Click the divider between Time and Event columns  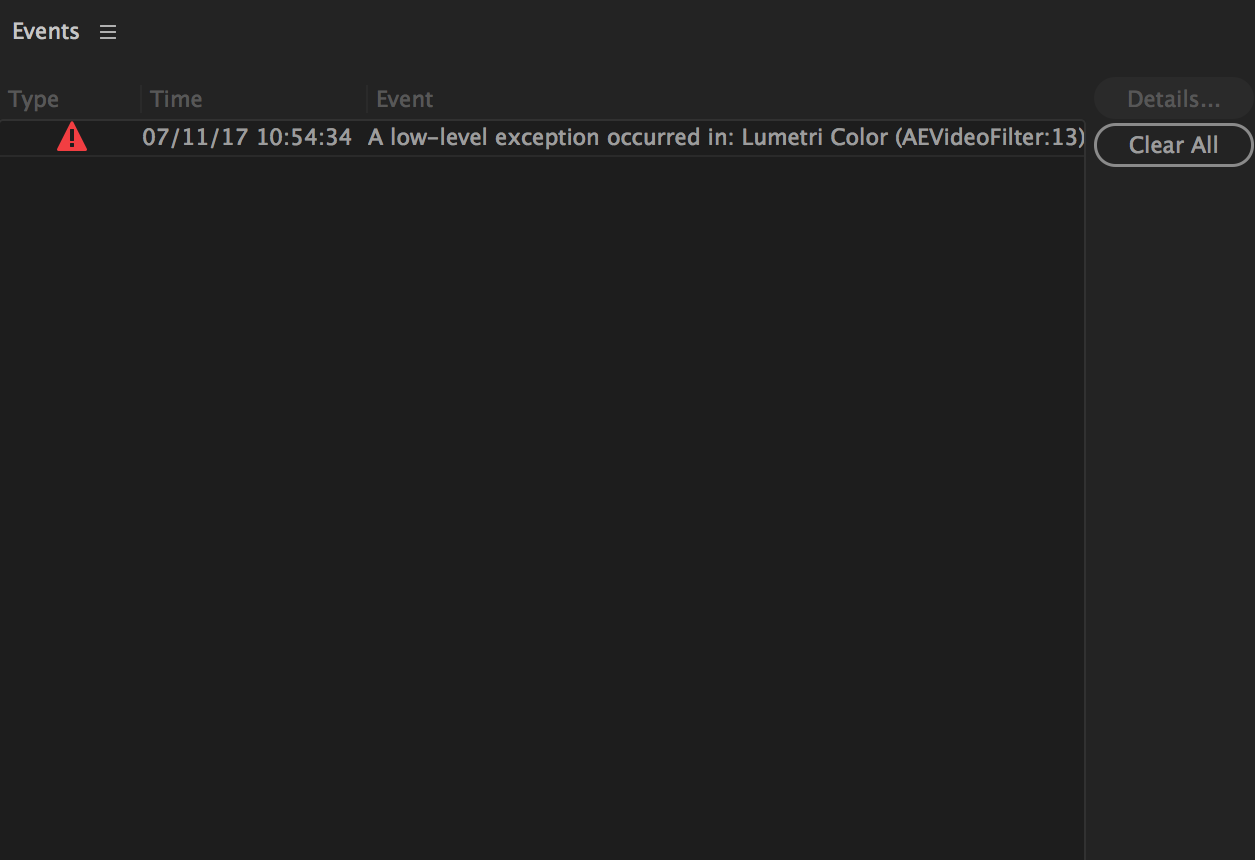point(367,99)
